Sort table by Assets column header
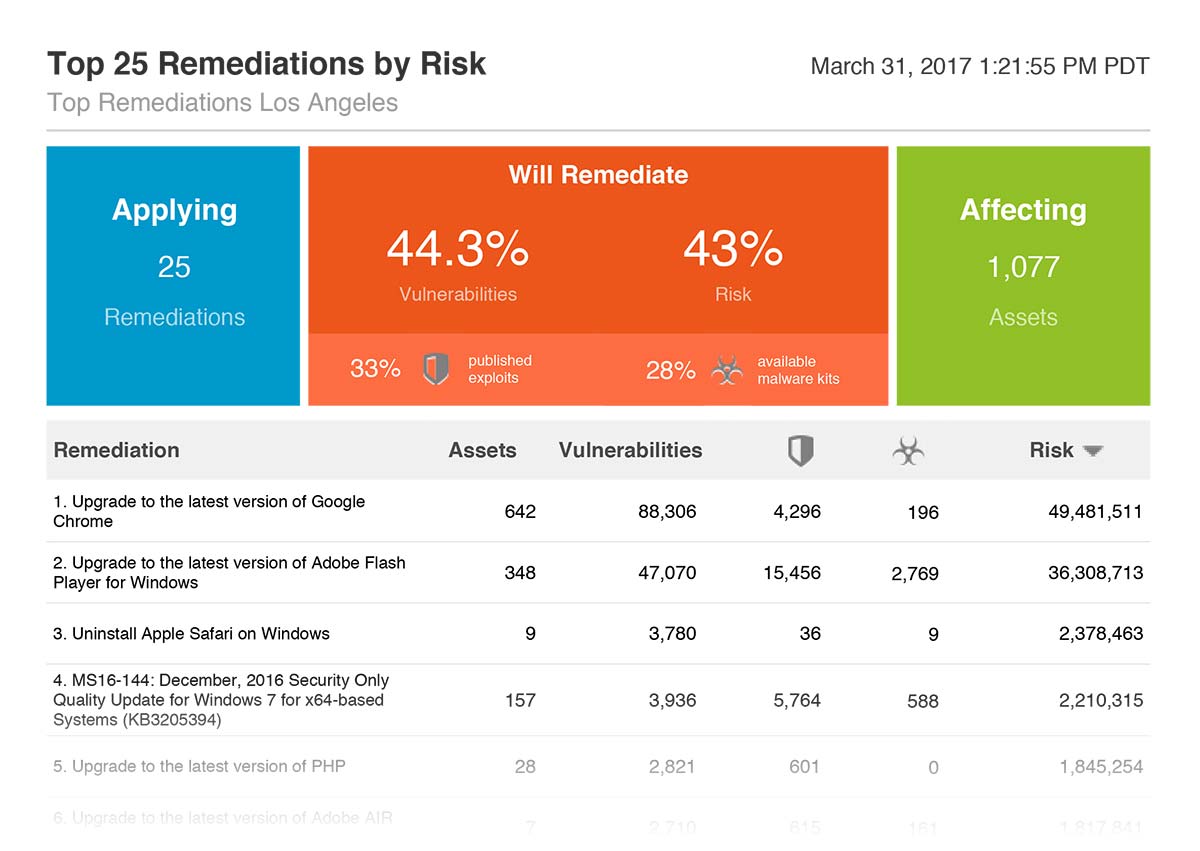 pos(482,450)
